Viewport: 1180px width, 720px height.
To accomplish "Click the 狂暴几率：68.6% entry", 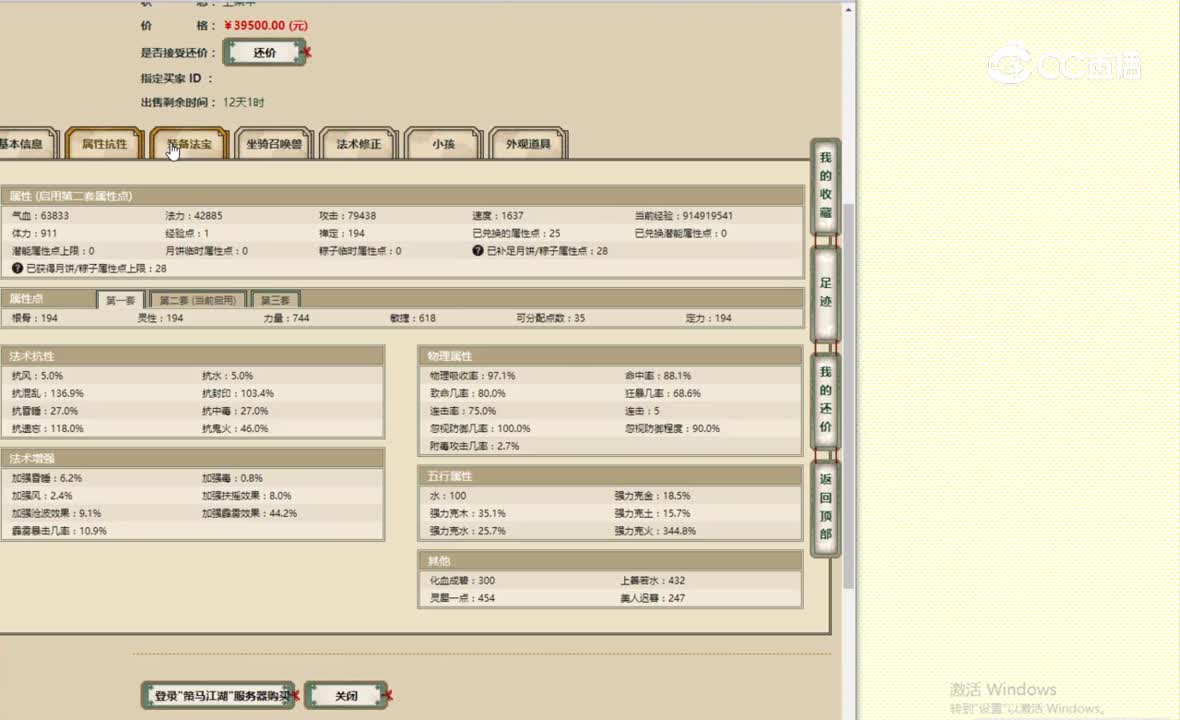I will coord(662,393).
